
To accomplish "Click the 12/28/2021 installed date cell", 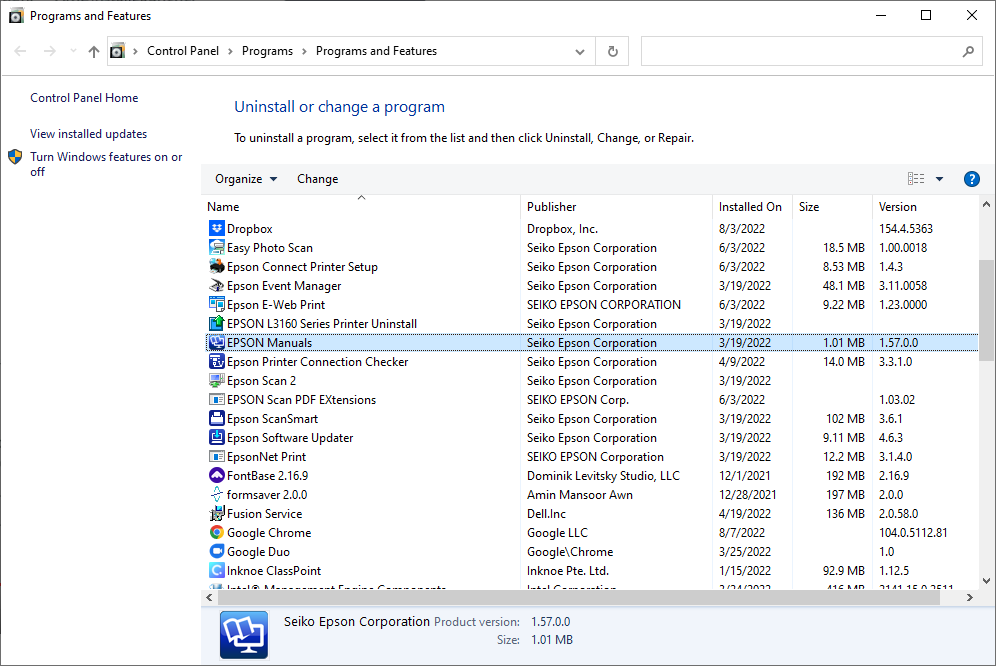I will click(747, 494).
